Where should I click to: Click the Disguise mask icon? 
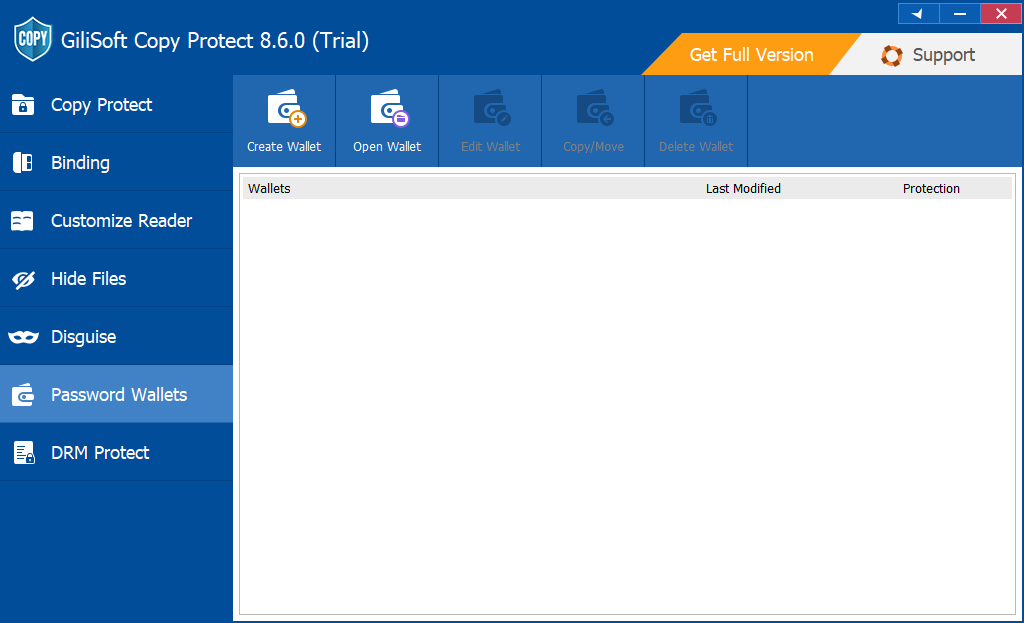pos(24,337)
